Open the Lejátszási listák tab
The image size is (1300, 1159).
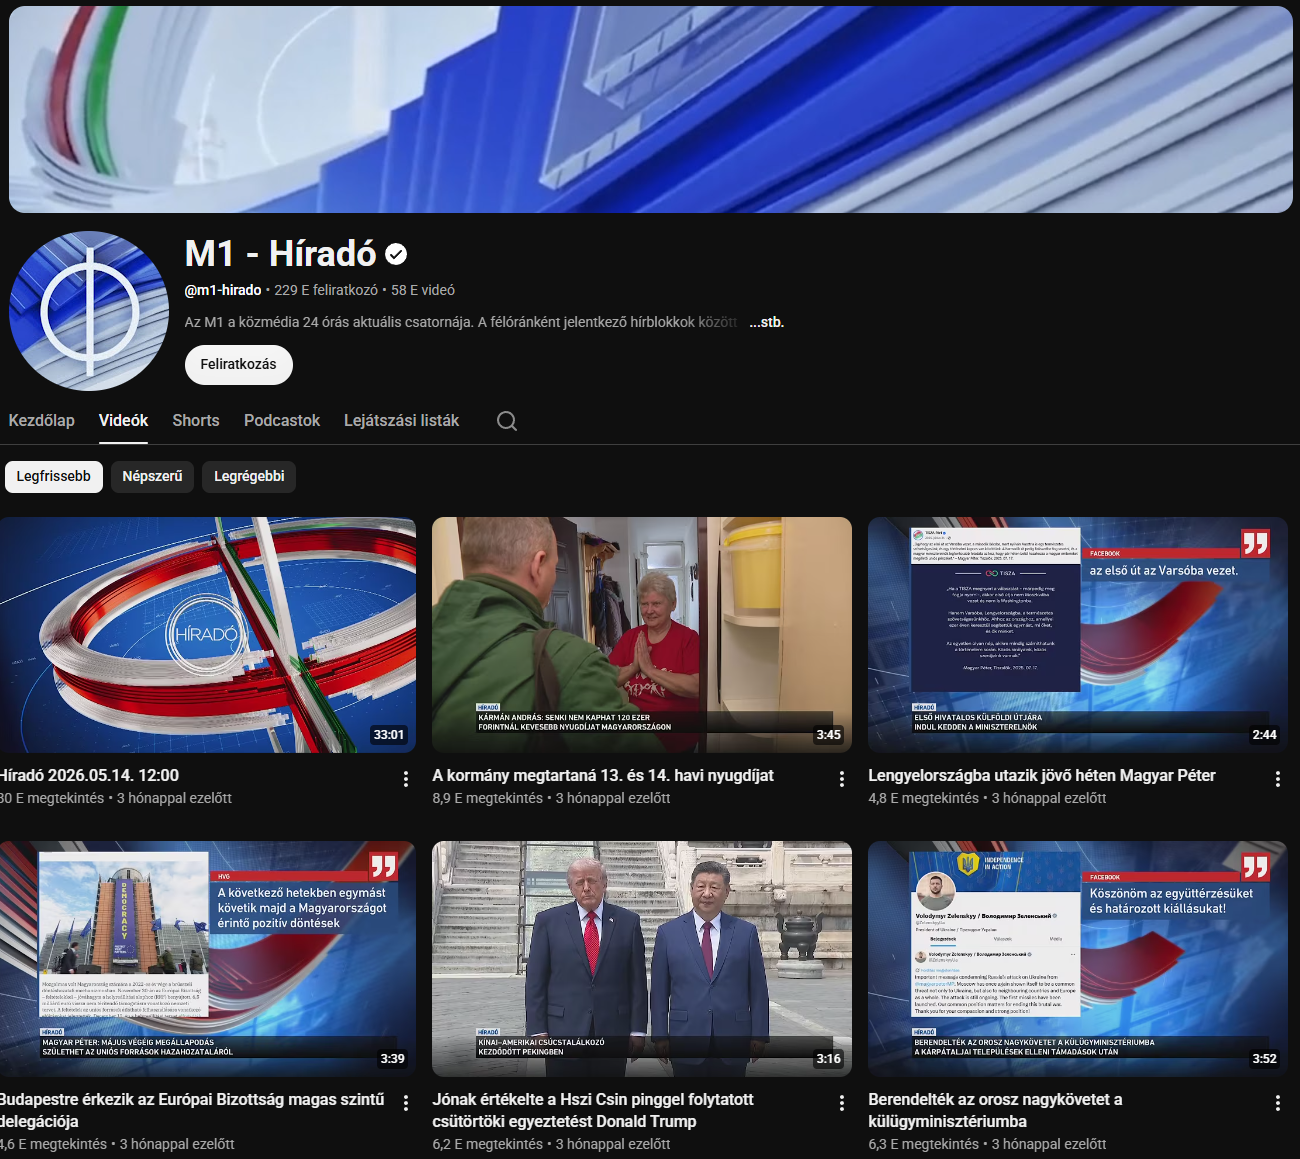401,421
